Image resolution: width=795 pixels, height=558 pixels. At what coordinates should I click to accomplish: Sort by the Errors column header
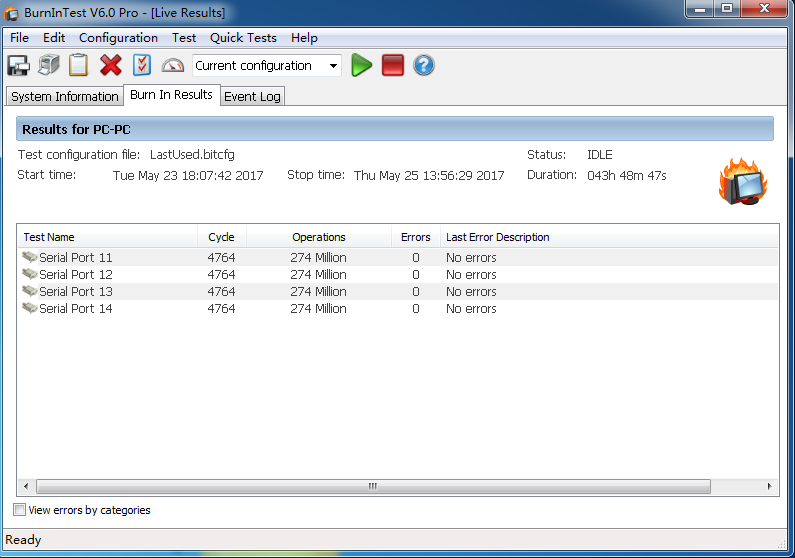(x=416, y=237)
